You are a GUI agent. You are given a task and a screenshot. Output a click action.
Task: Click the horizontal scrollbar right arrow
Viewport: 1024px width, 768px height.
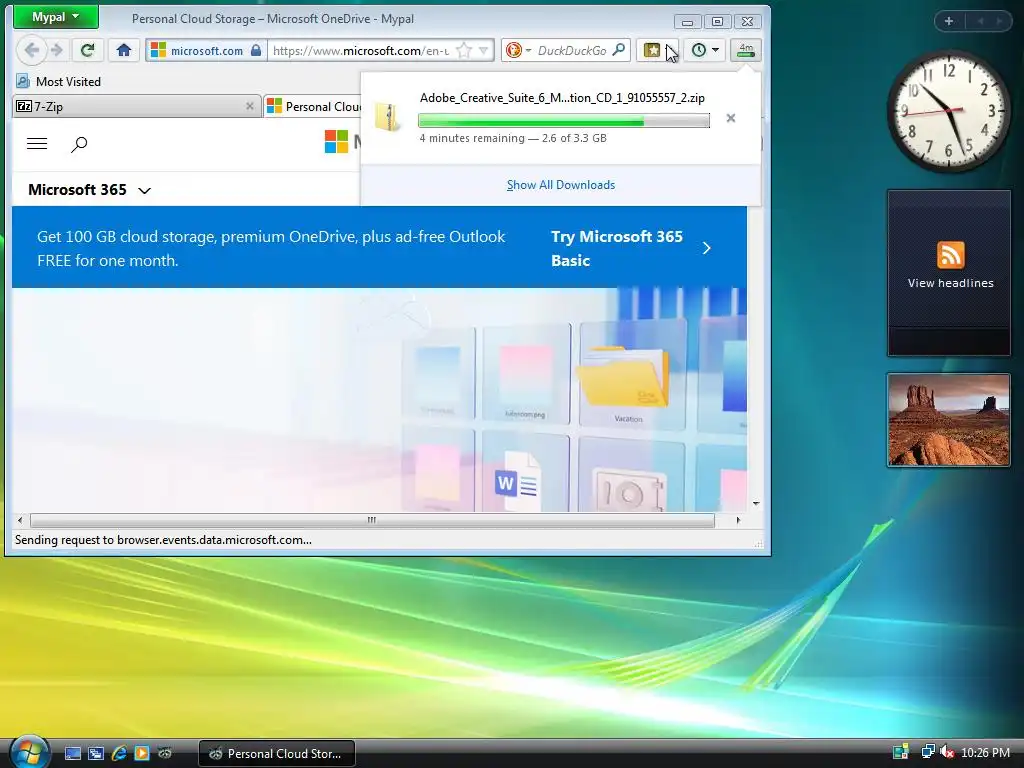(x=738, y=520)
